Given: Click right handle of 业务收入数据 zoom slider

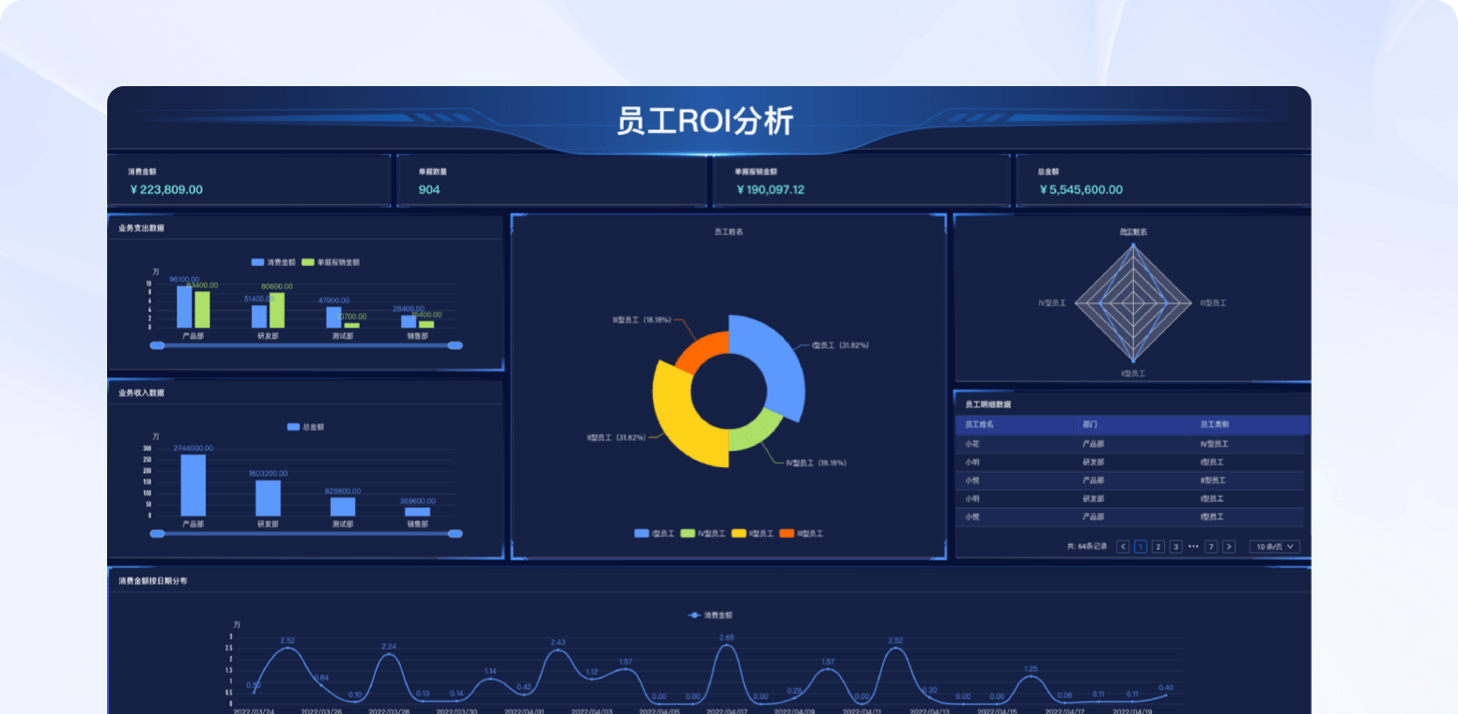Looking at the screenshot, I should point(456,534).
